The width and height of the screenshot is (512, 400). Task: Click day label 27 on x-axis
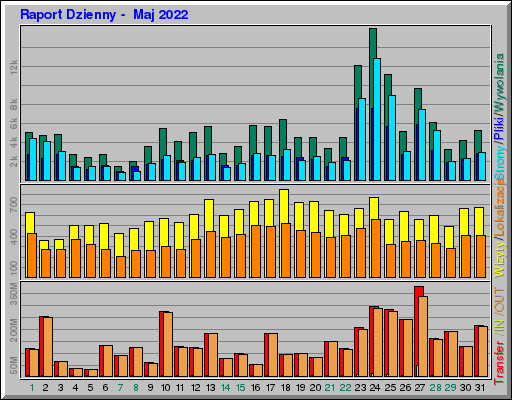[x=420, y=388]
